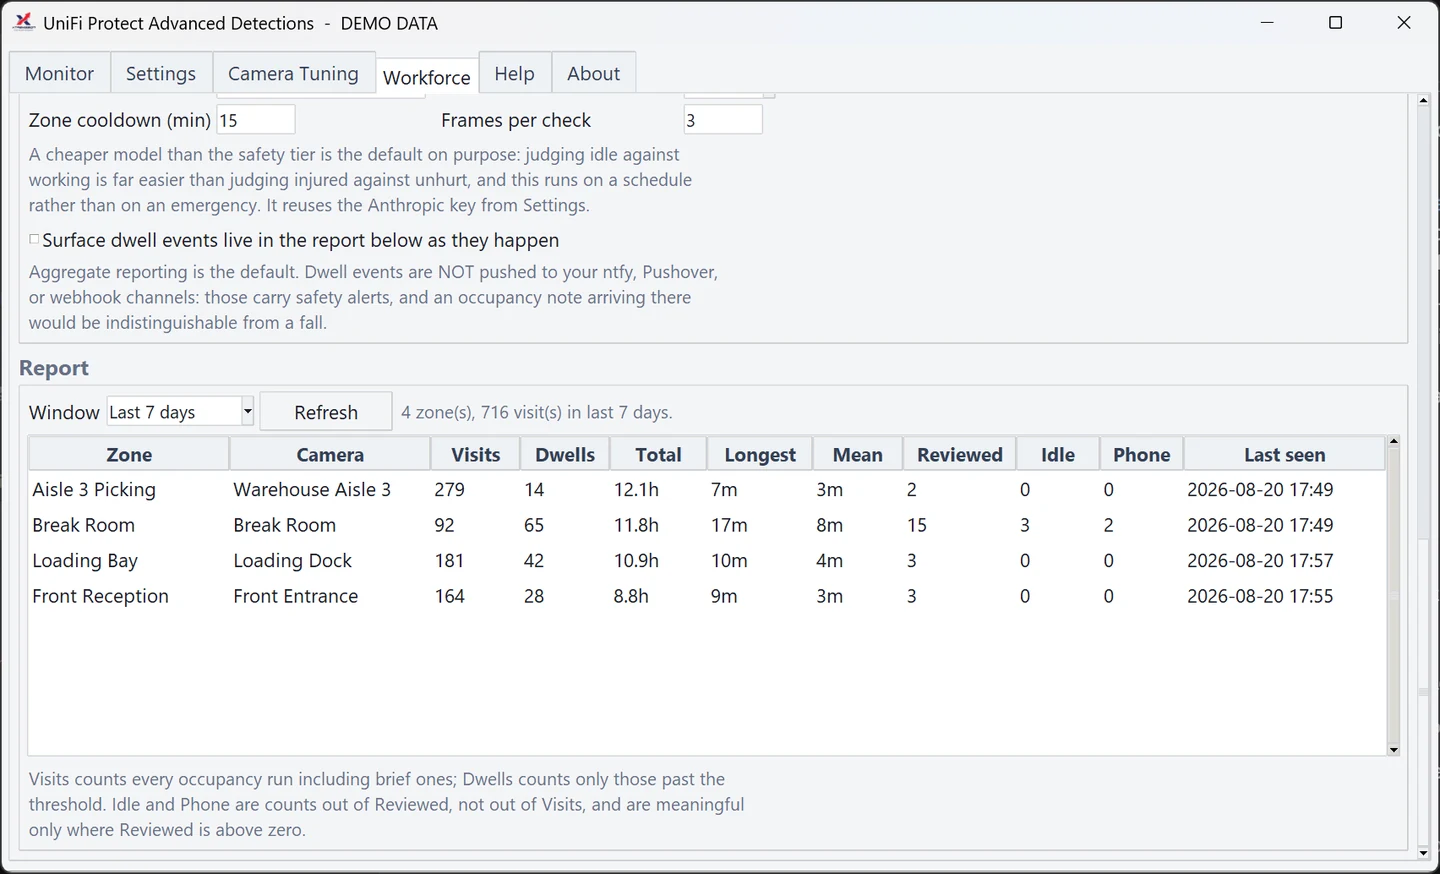Sort by the Longest column header
Image resolution: width=1440 pixels, height=874 pixels.
(x=760, y=455)
